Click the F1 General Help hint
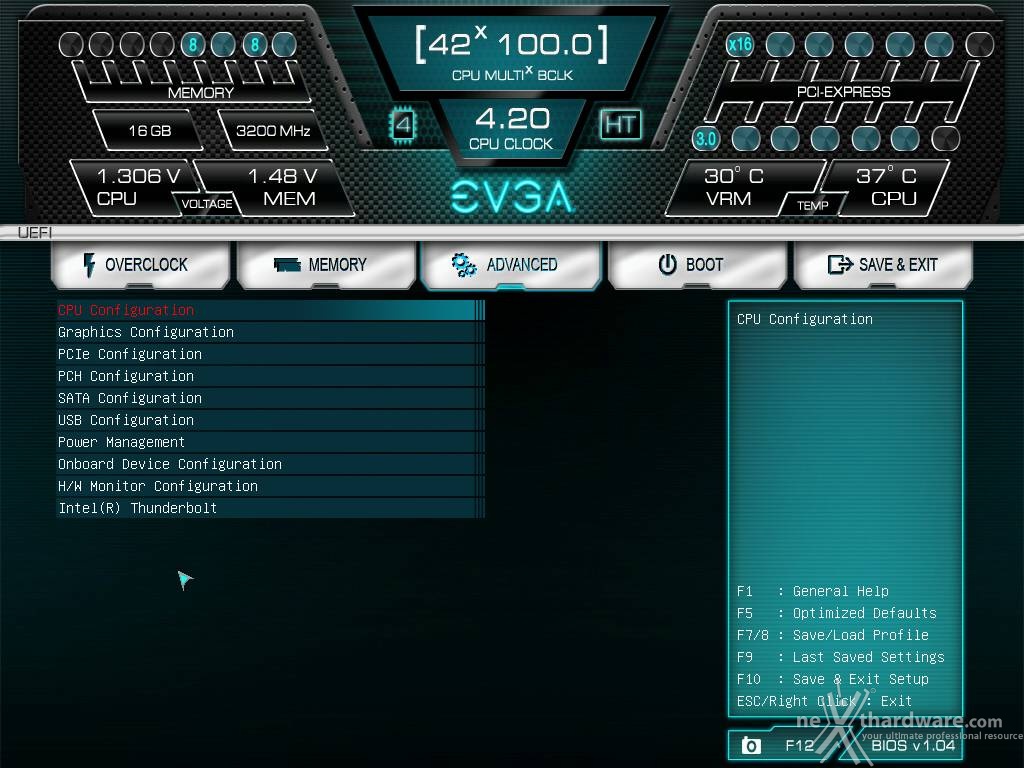 click(x=812, y=591)
